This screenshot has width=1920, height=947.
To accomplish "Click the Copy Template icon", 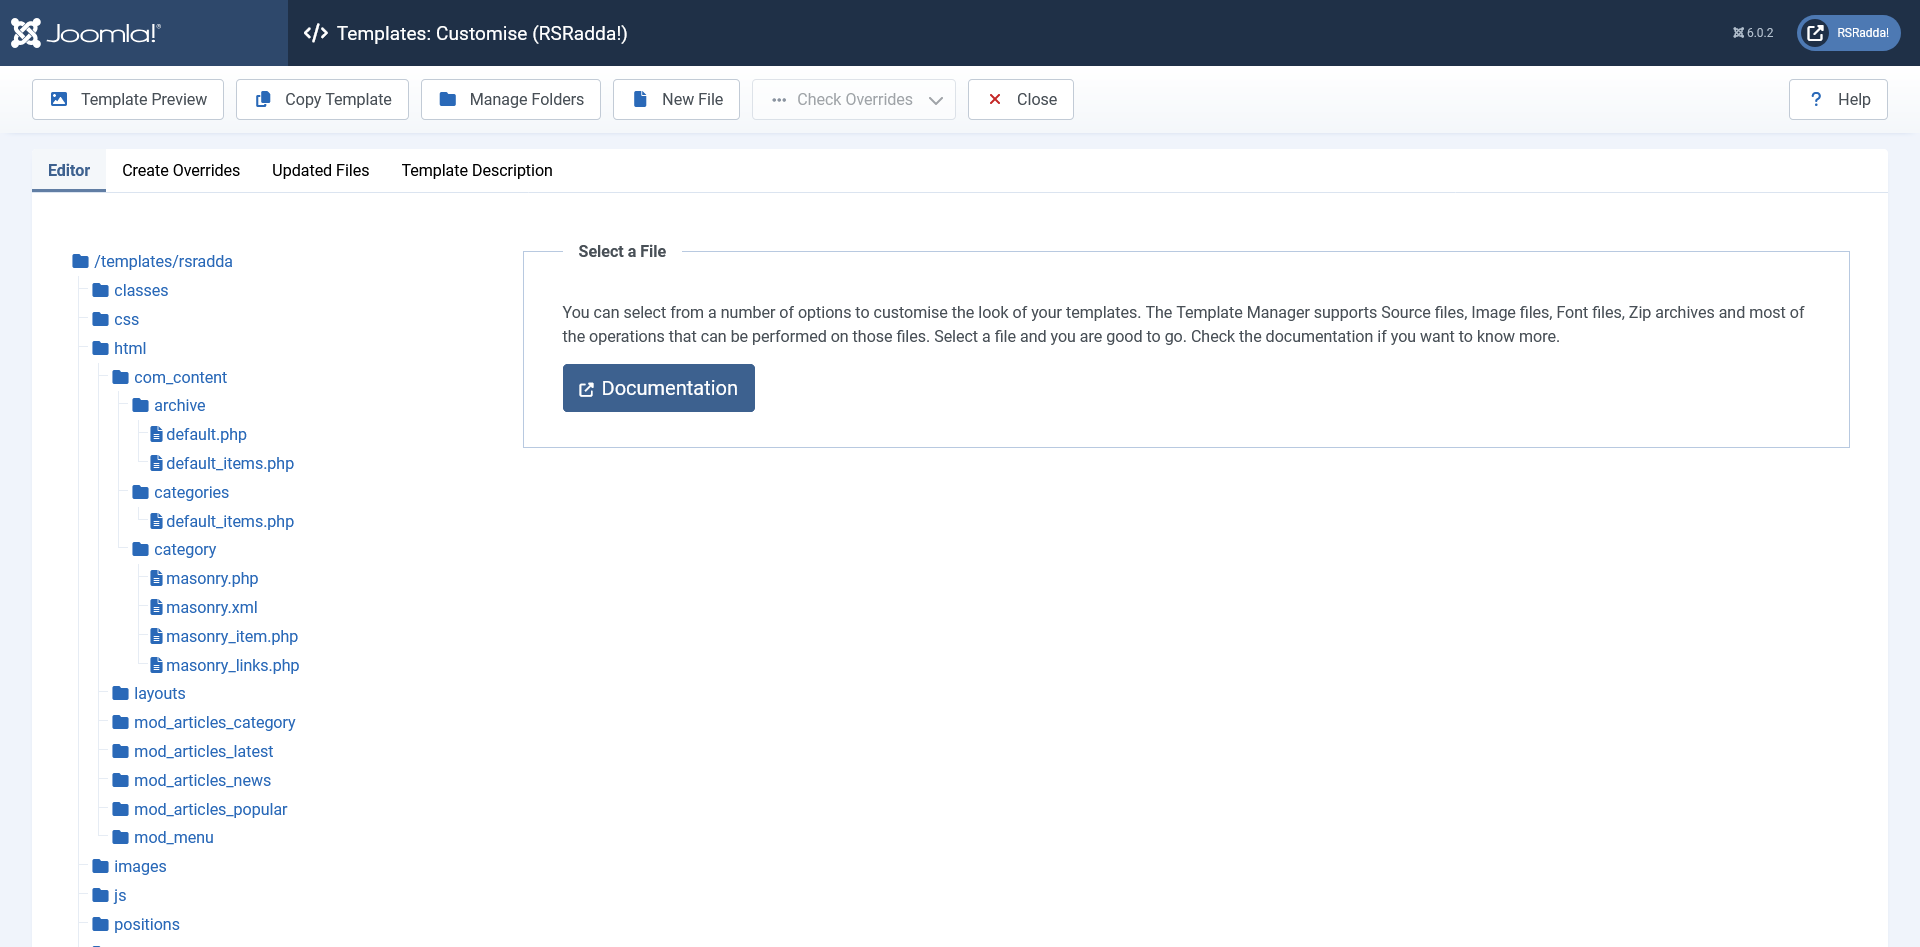I will click(x=263, y=99).
